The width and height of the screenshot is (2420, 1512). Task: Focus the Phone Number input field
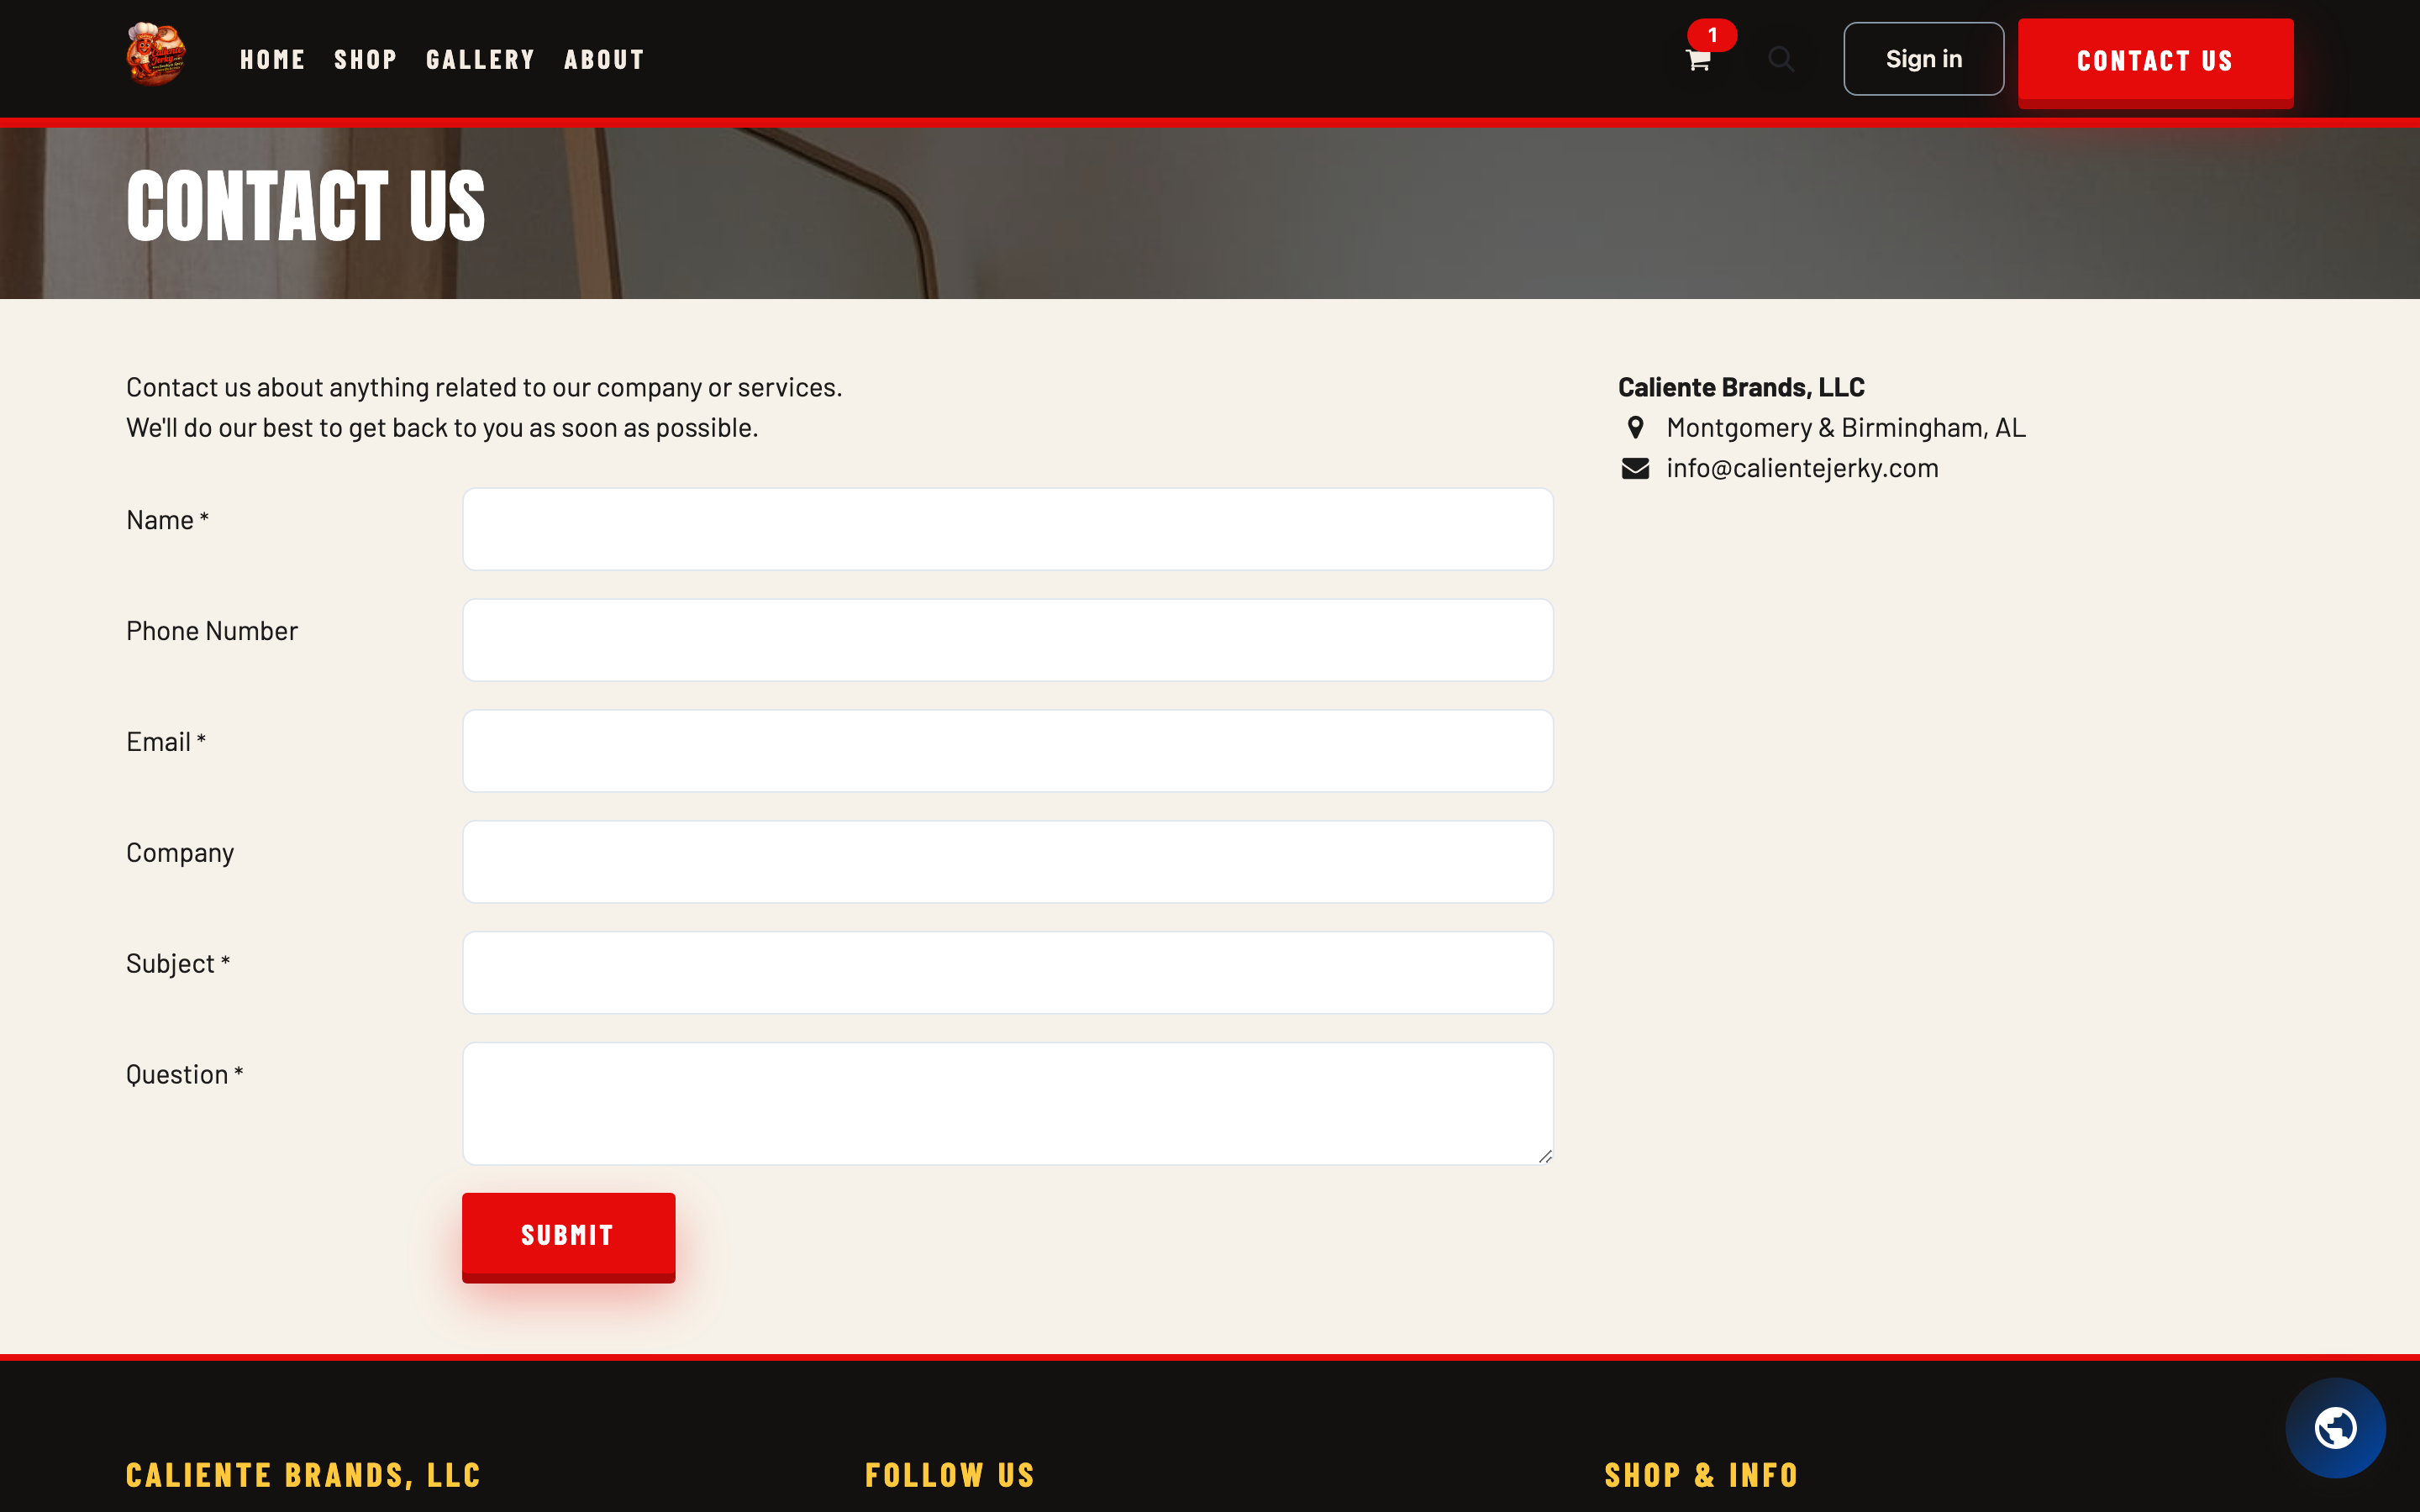tap(1007, 640)
